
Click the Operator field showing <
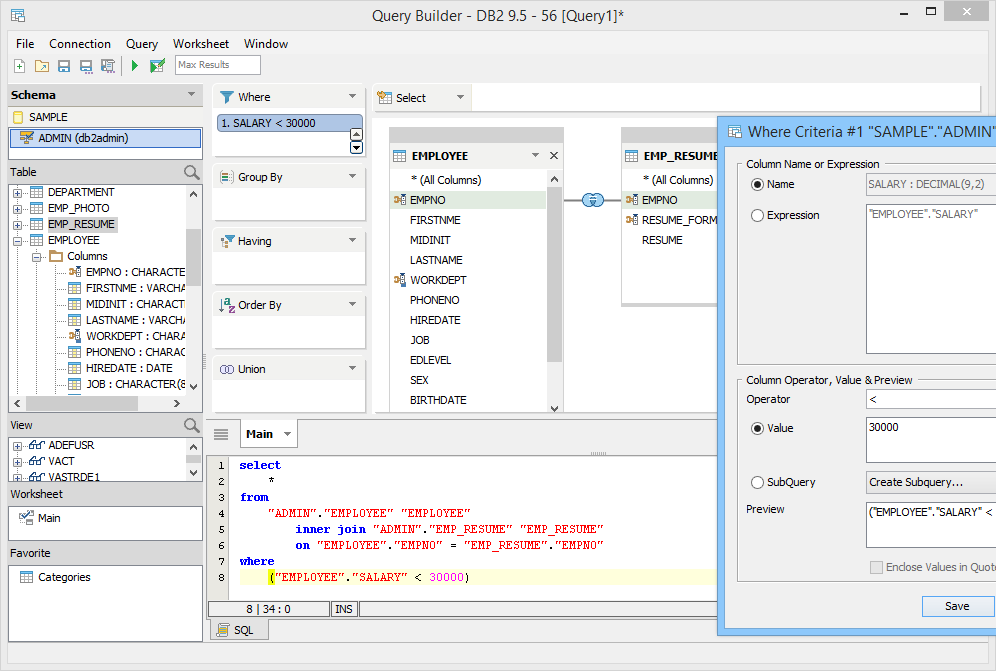(x=931, y=400)
